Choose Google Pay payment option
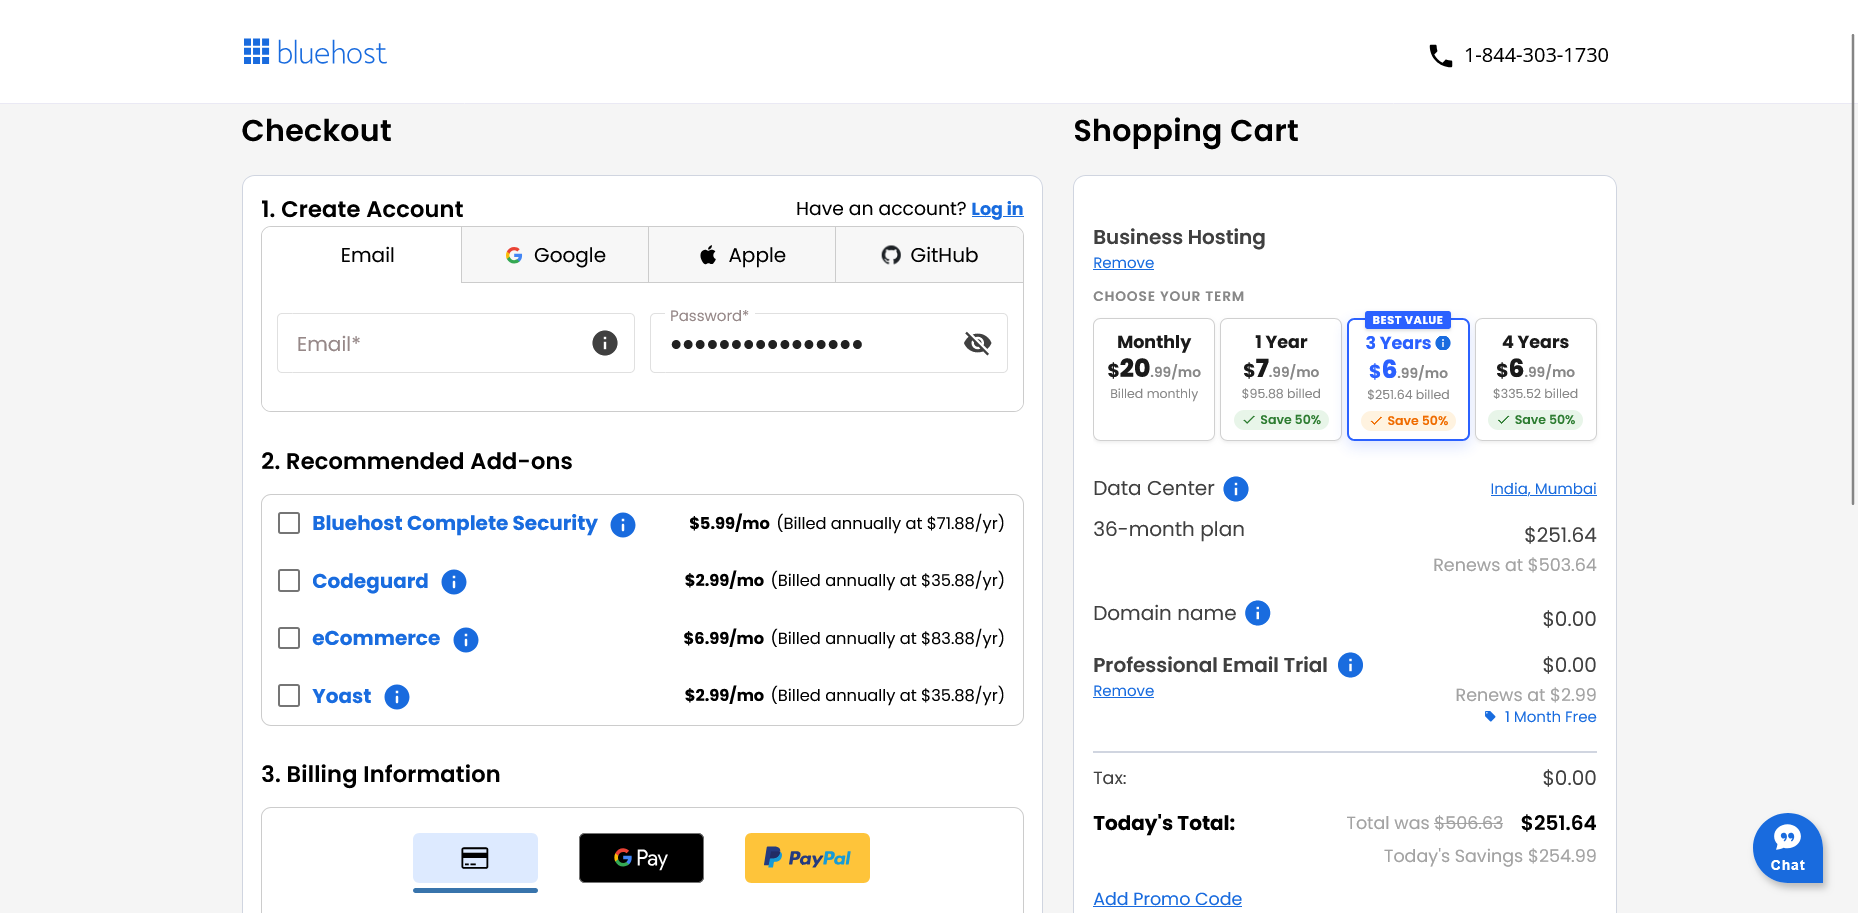Image resolution: width=1858 pixels, height=913 pixels. pos(641,858)
